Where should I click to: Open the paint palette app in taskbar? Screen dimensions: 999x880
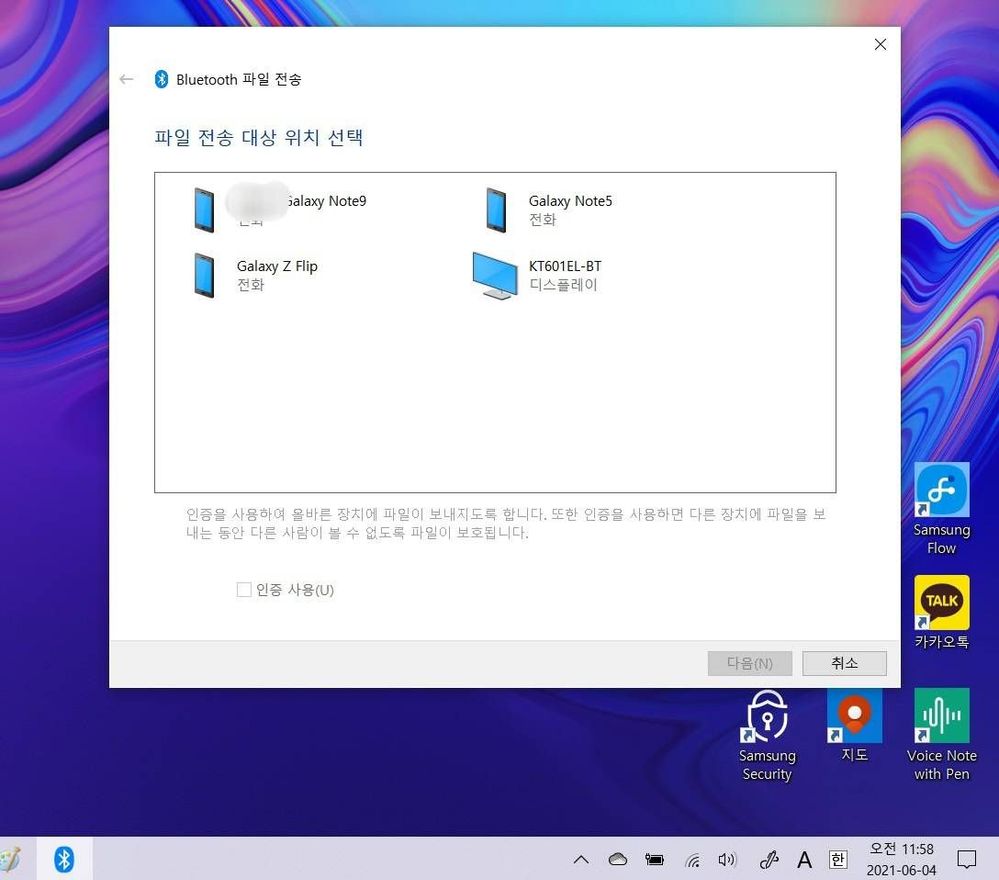[x=9, y=859]
